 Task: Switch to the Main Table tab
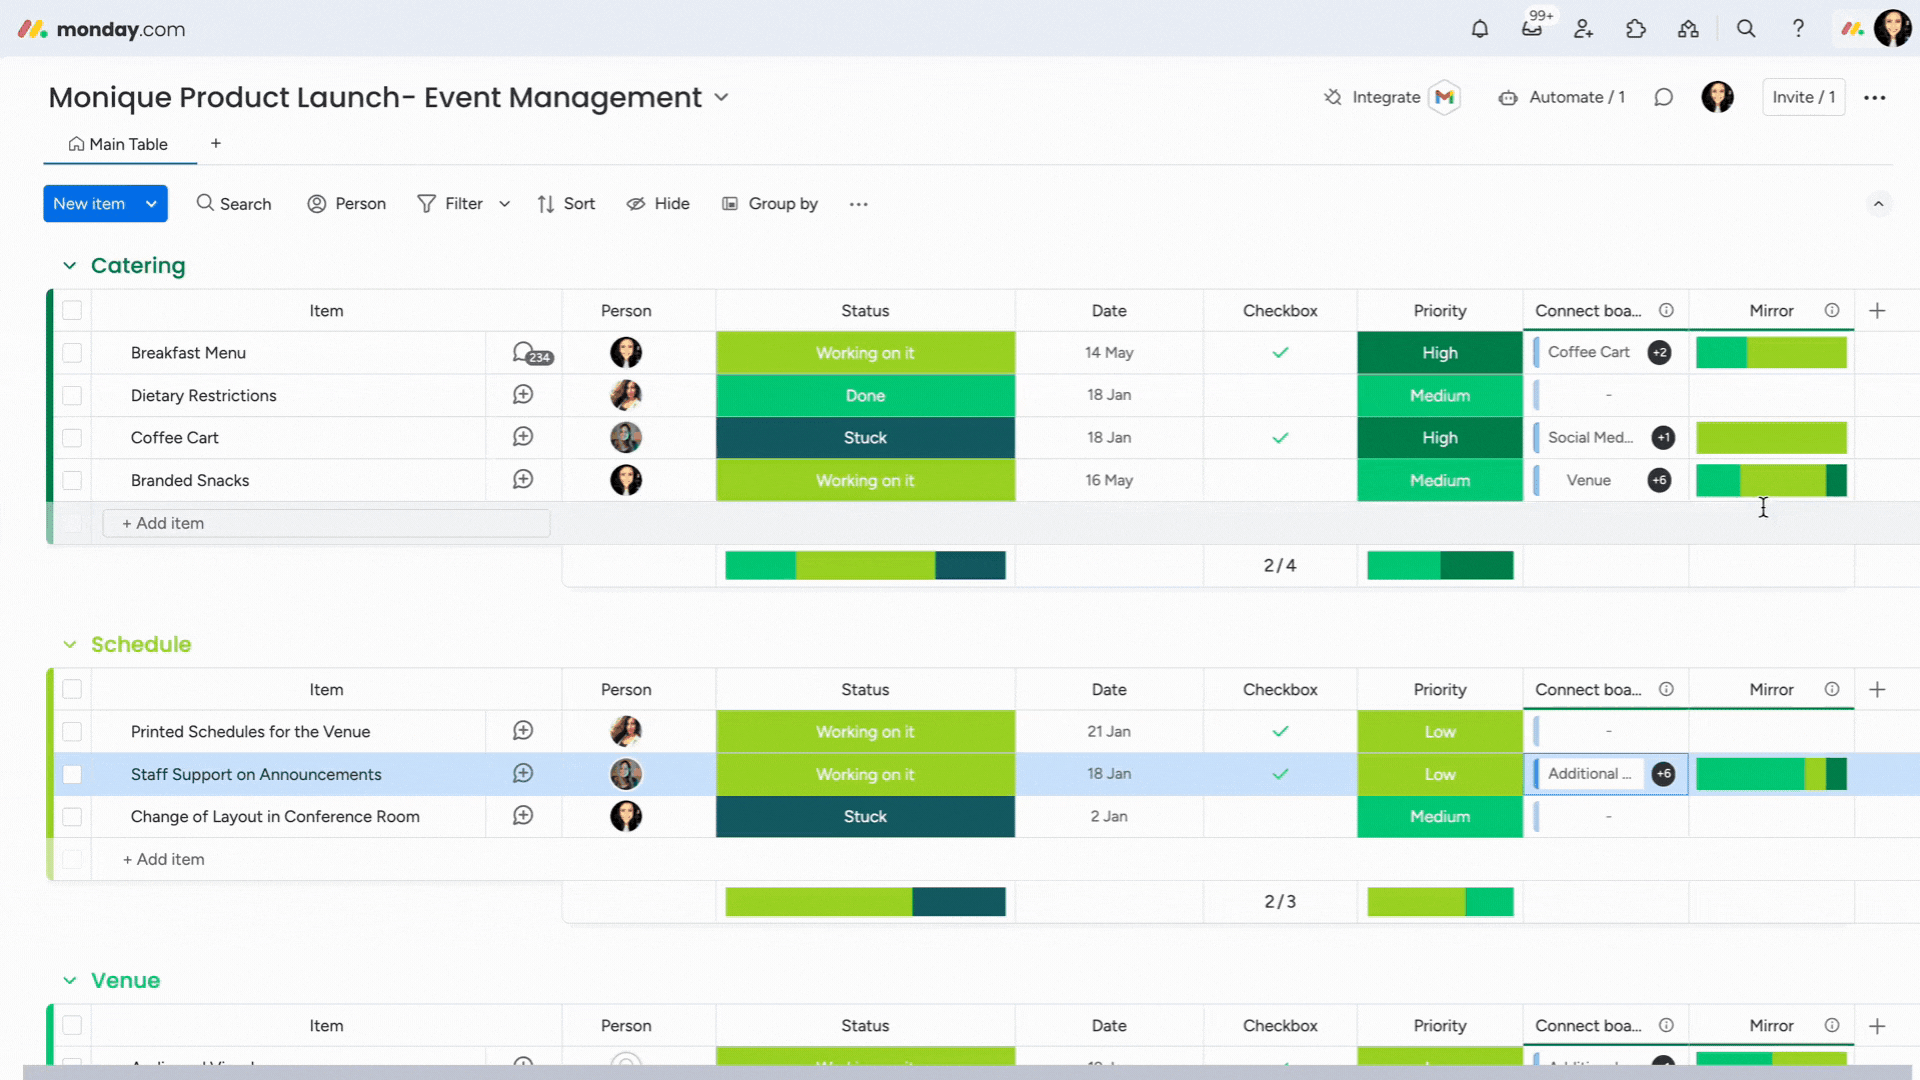[119, 144]
